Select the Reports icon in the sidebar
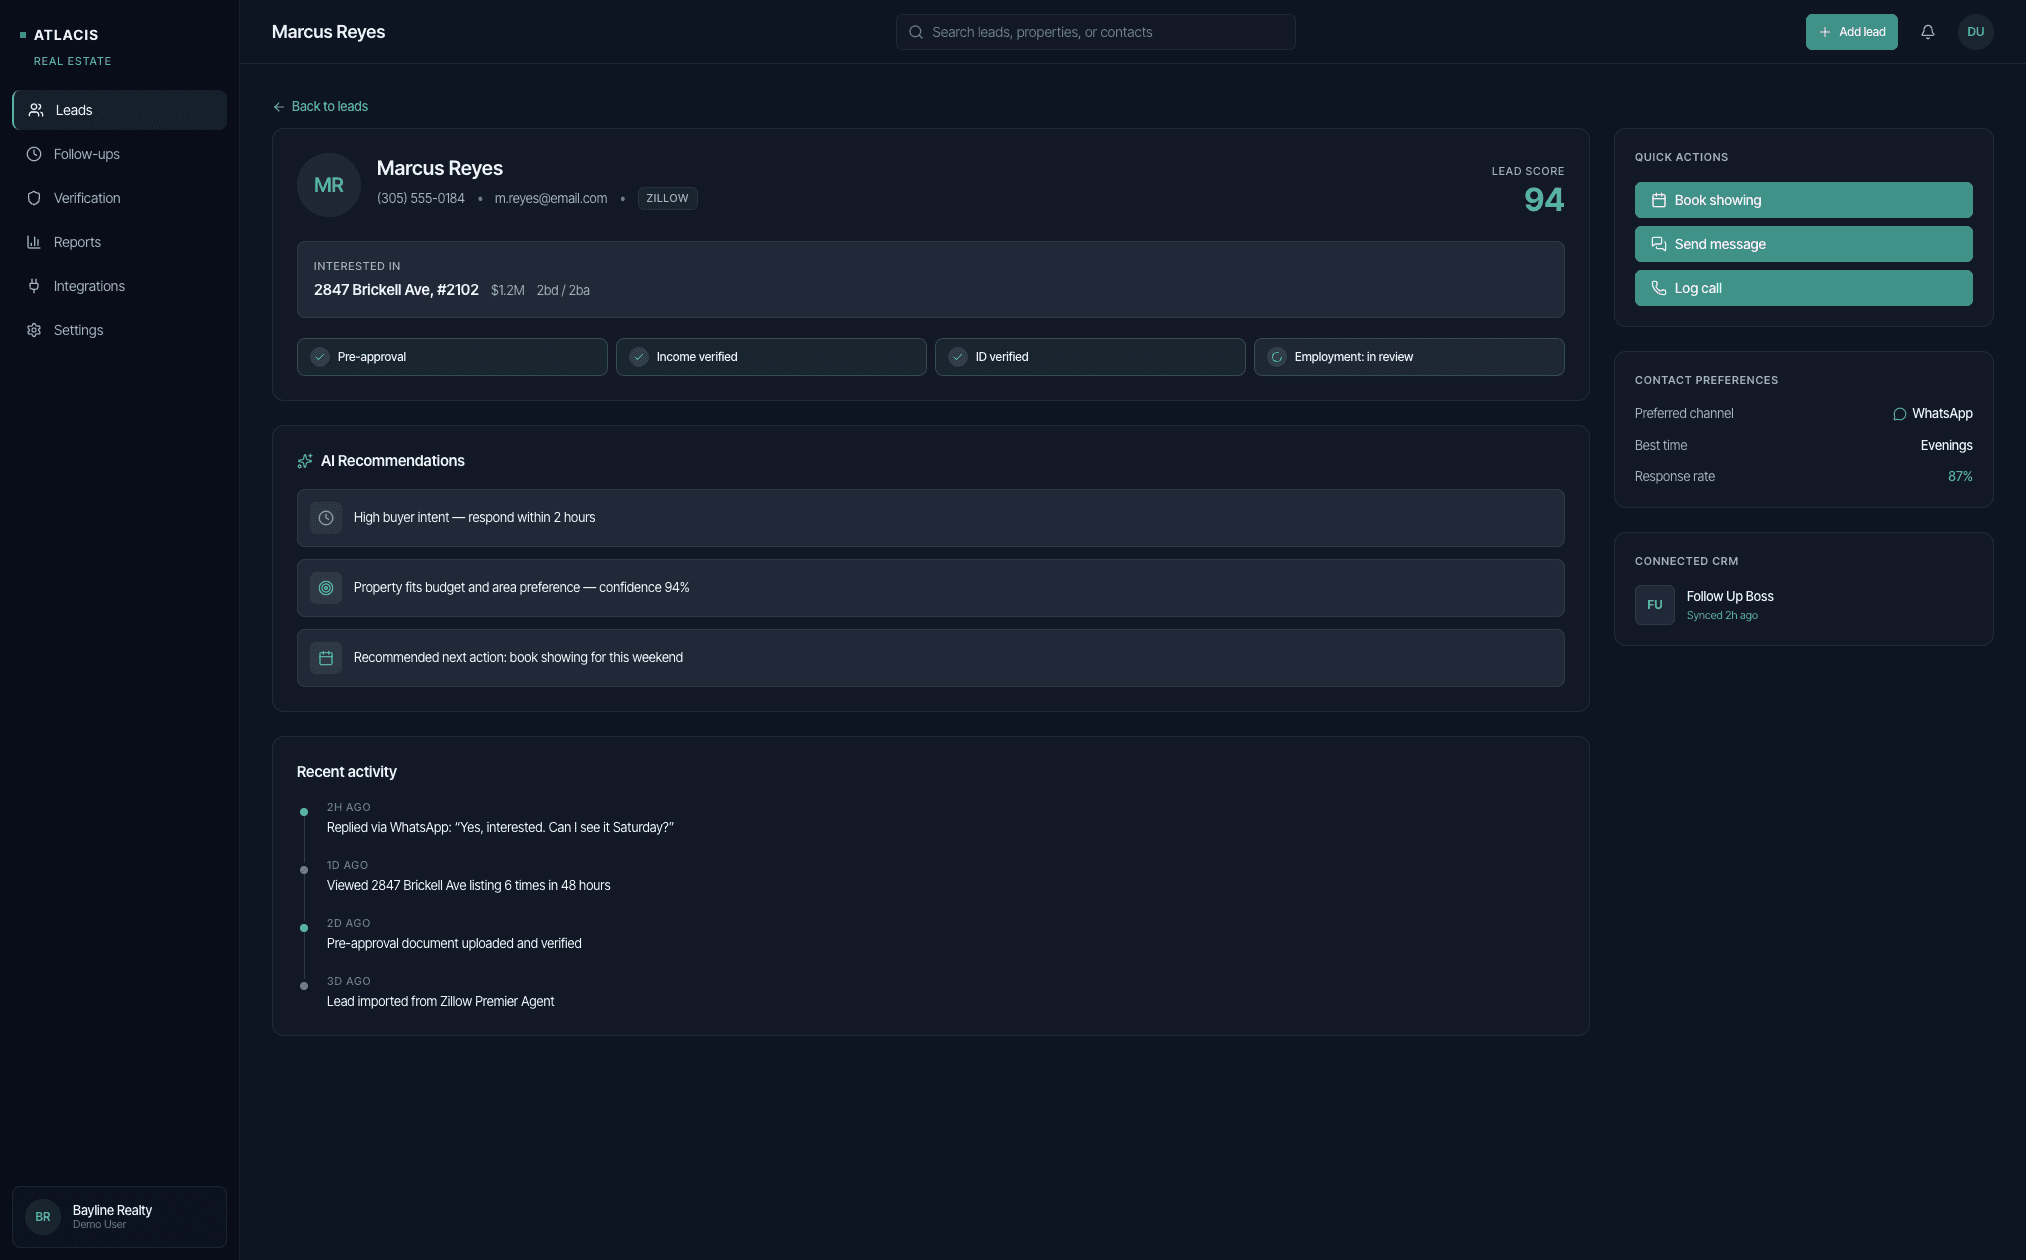 (34, 242)
